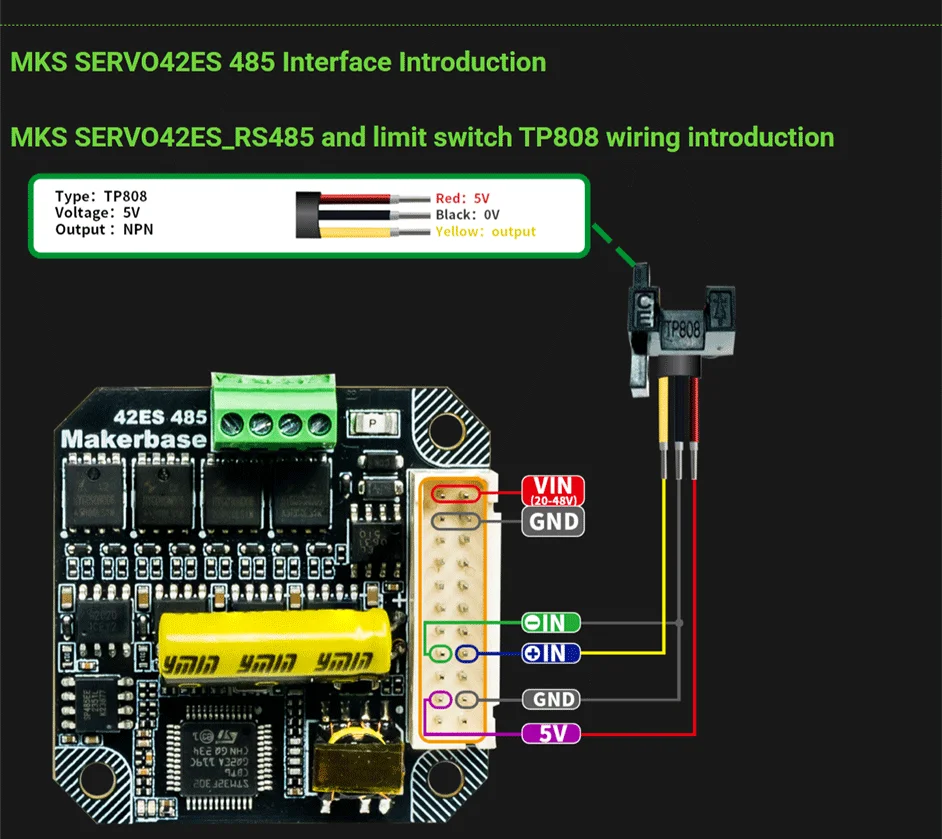Screen dimensions: 942x839
Task: Click the STM32 microcontroller chip
Action: point(220,758)
